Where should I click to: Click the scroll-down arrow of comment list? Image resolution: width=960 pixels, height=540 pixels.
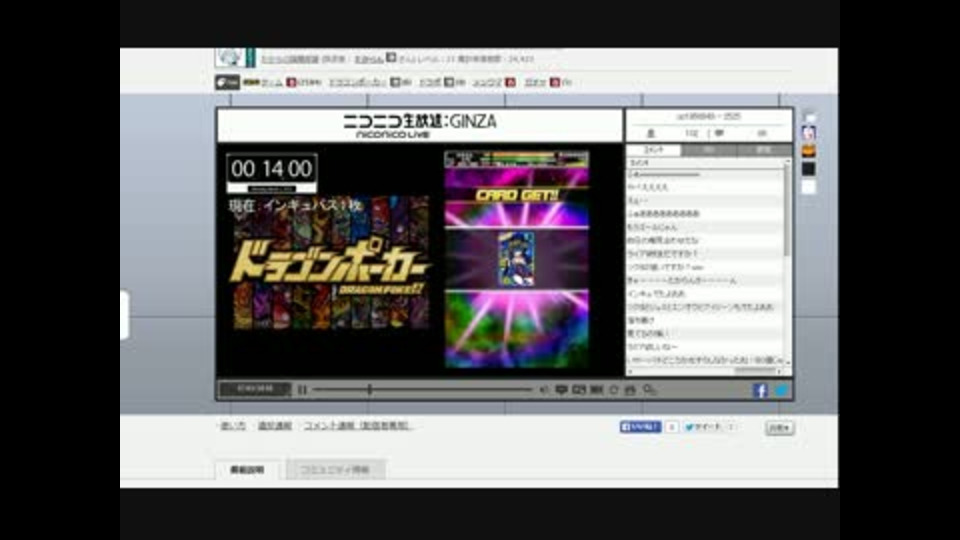coord(787,362)
